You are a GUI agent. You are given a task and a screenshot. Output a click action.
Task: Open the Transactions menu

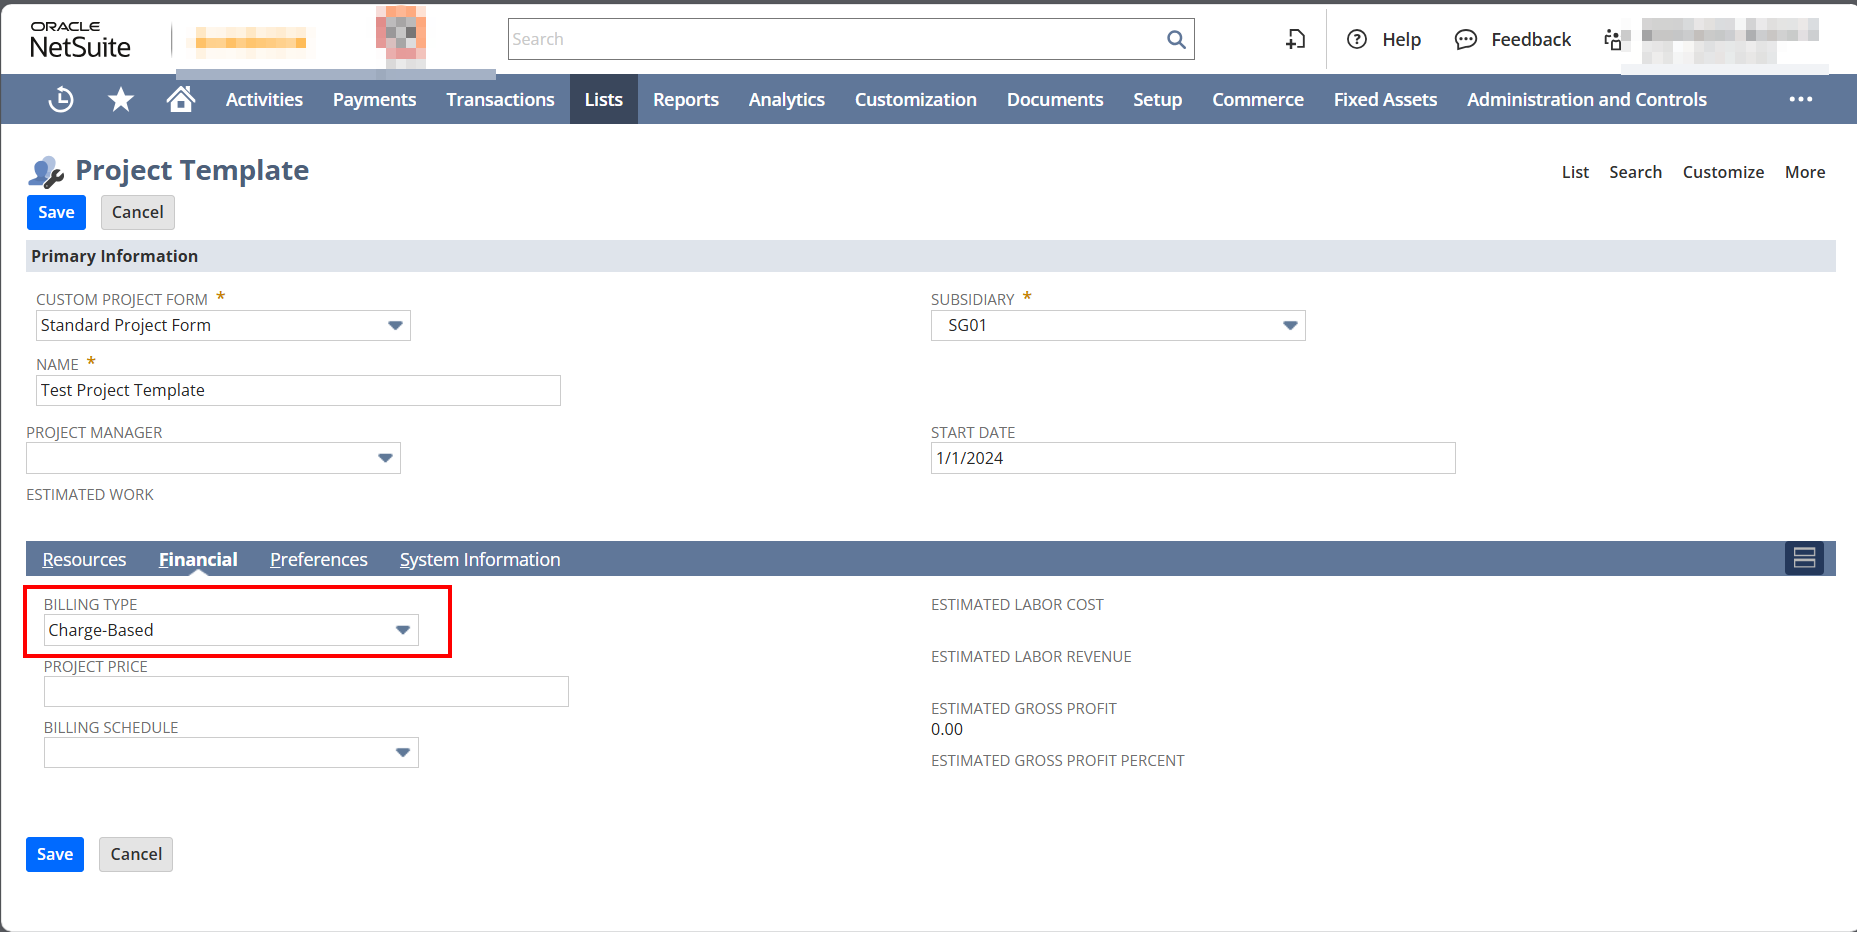[500, 99]
